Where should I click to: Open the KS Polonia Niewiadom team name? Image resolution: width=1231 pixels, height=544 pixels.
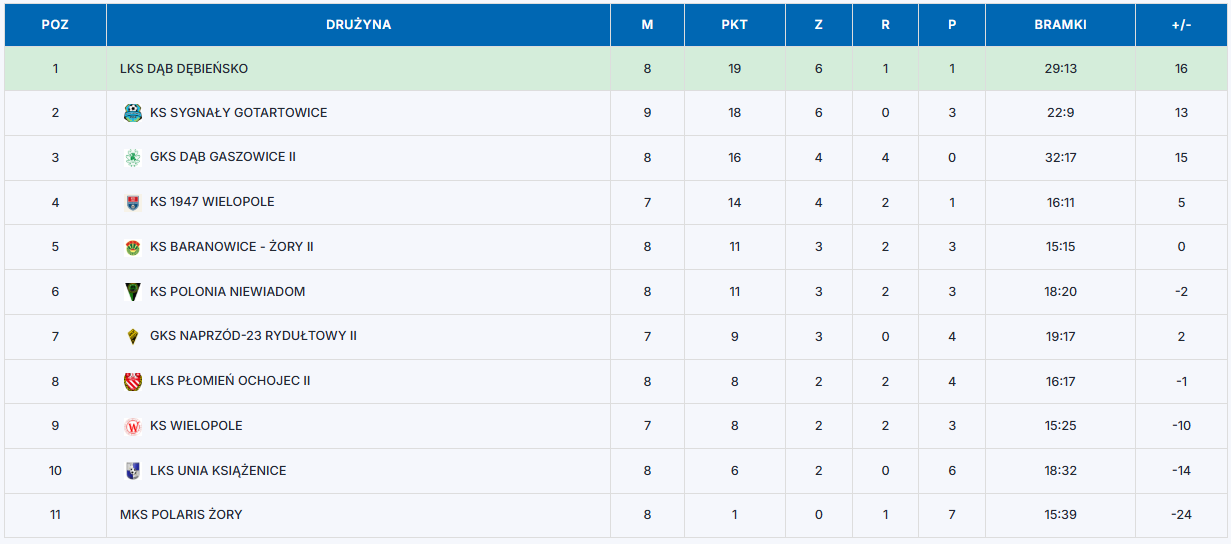tap(227, 292)
